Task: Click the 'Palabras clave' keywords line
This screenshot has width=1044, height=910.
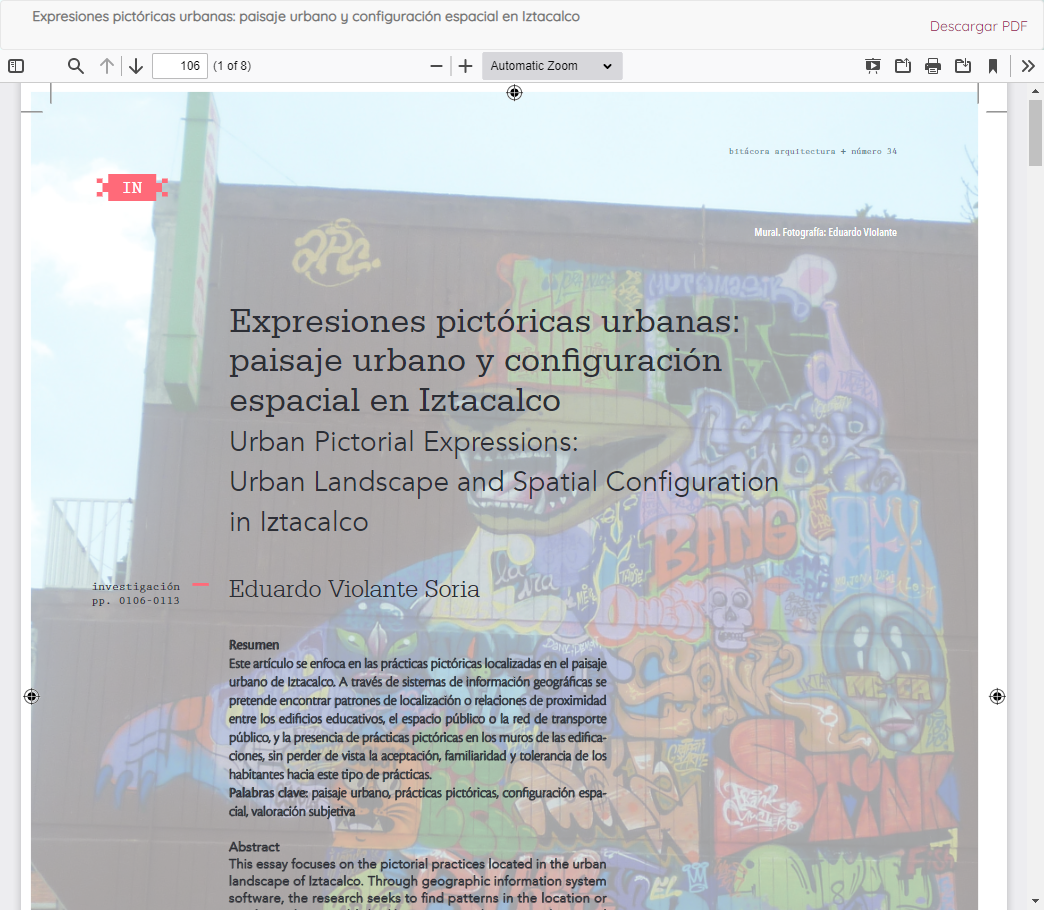Action: 417,802
